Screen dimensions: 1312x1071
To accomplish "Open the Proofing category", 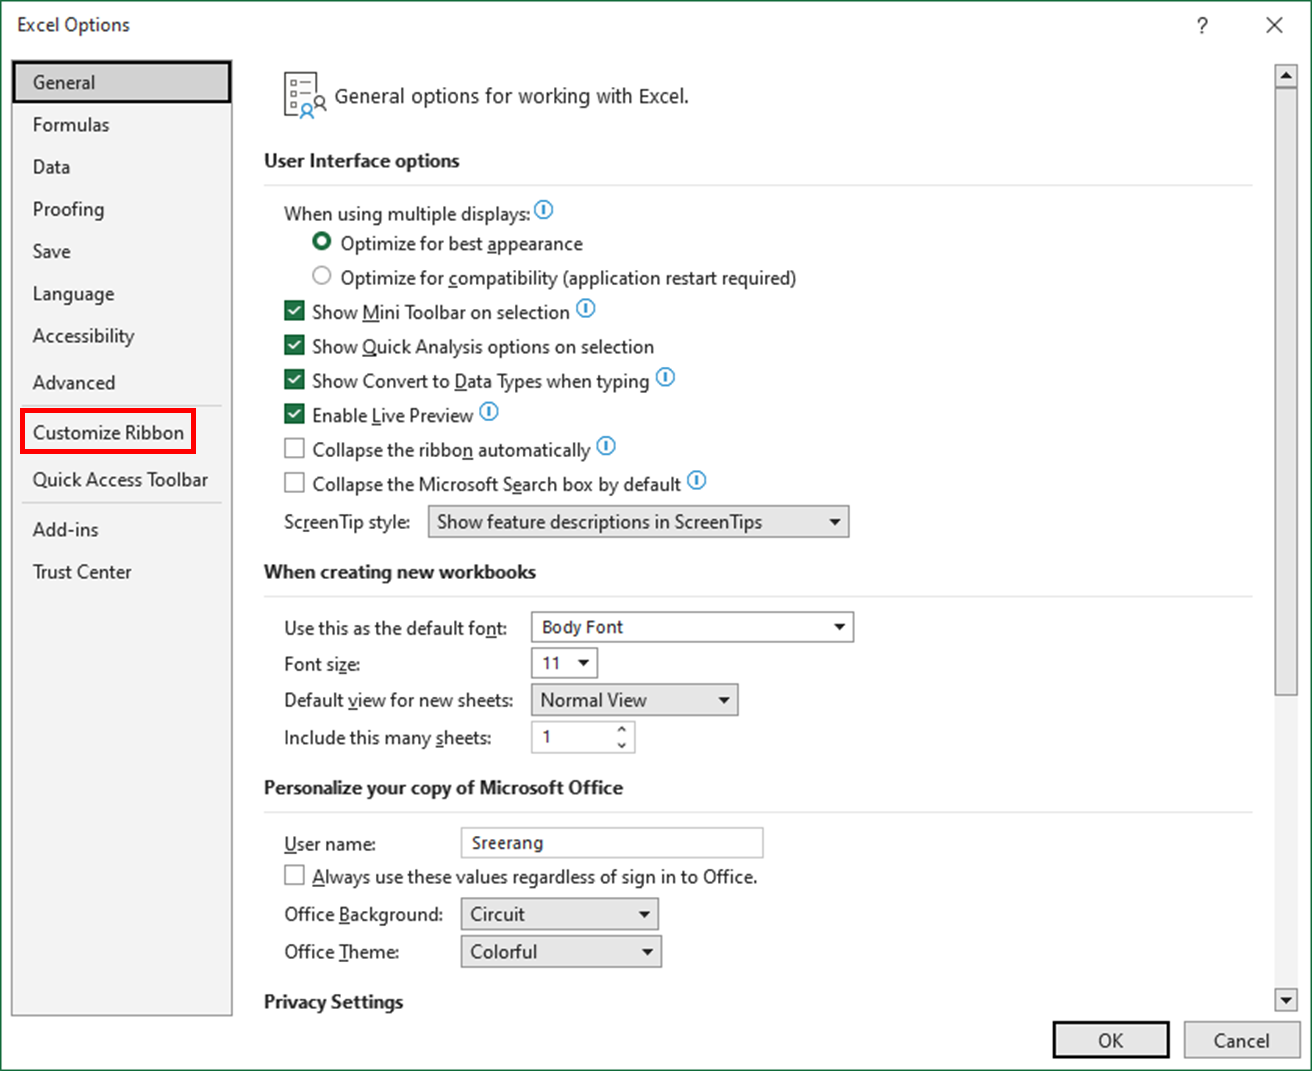I will point(122,209).
